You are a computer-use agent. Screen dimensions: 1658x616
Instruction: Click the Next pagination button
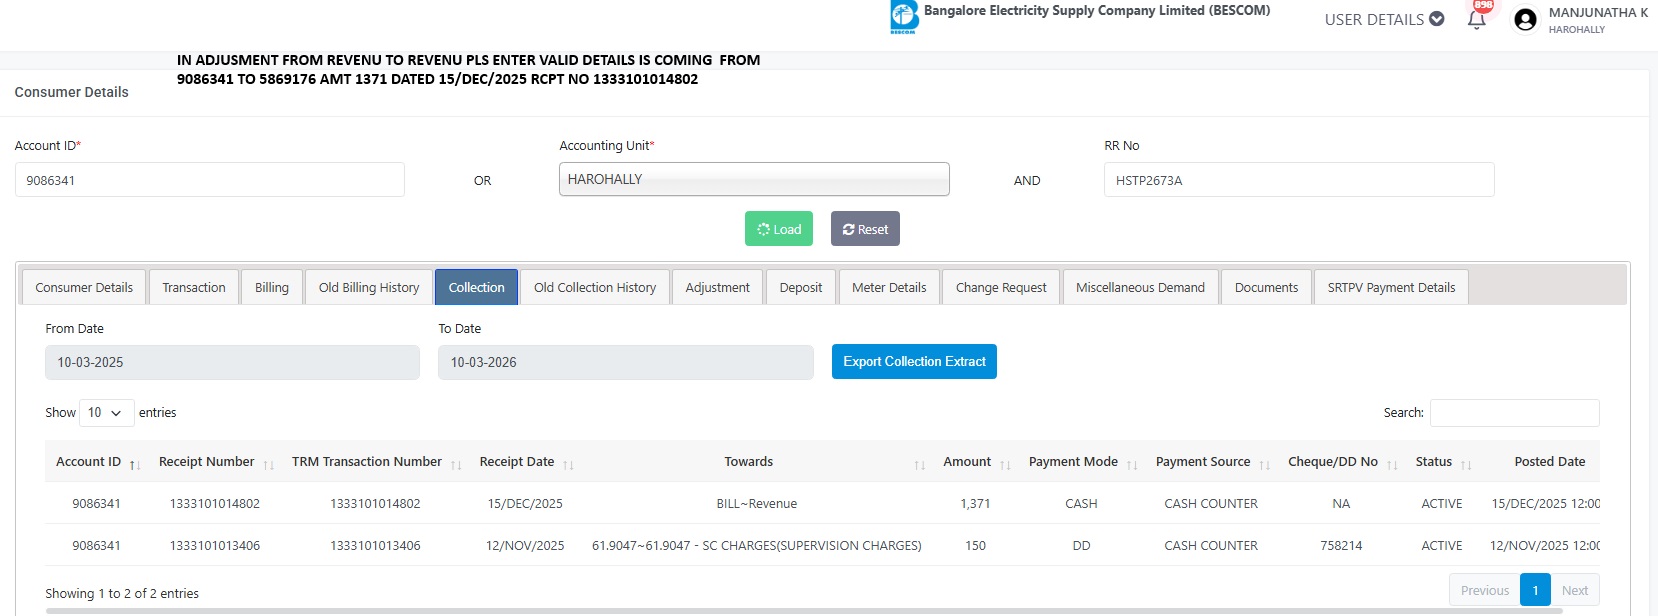(x=1575, y=590)
